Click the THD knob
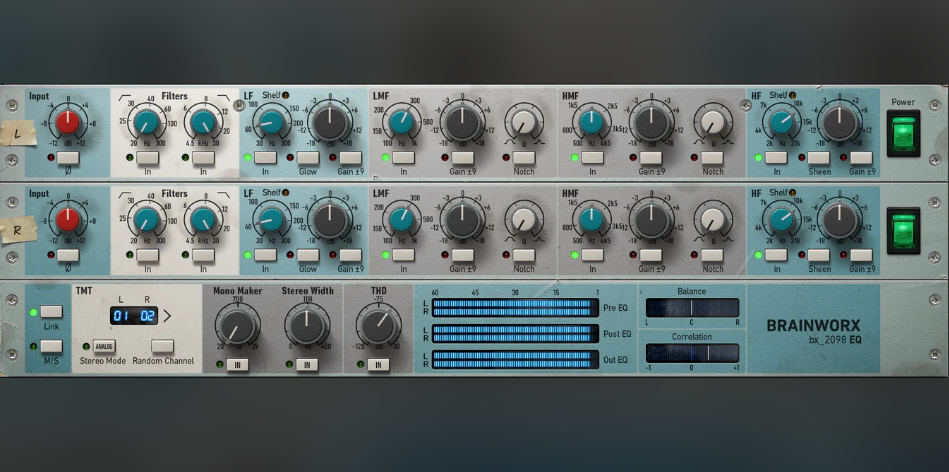Viewport: 949px width, 472px height. (x=378, y=326)
